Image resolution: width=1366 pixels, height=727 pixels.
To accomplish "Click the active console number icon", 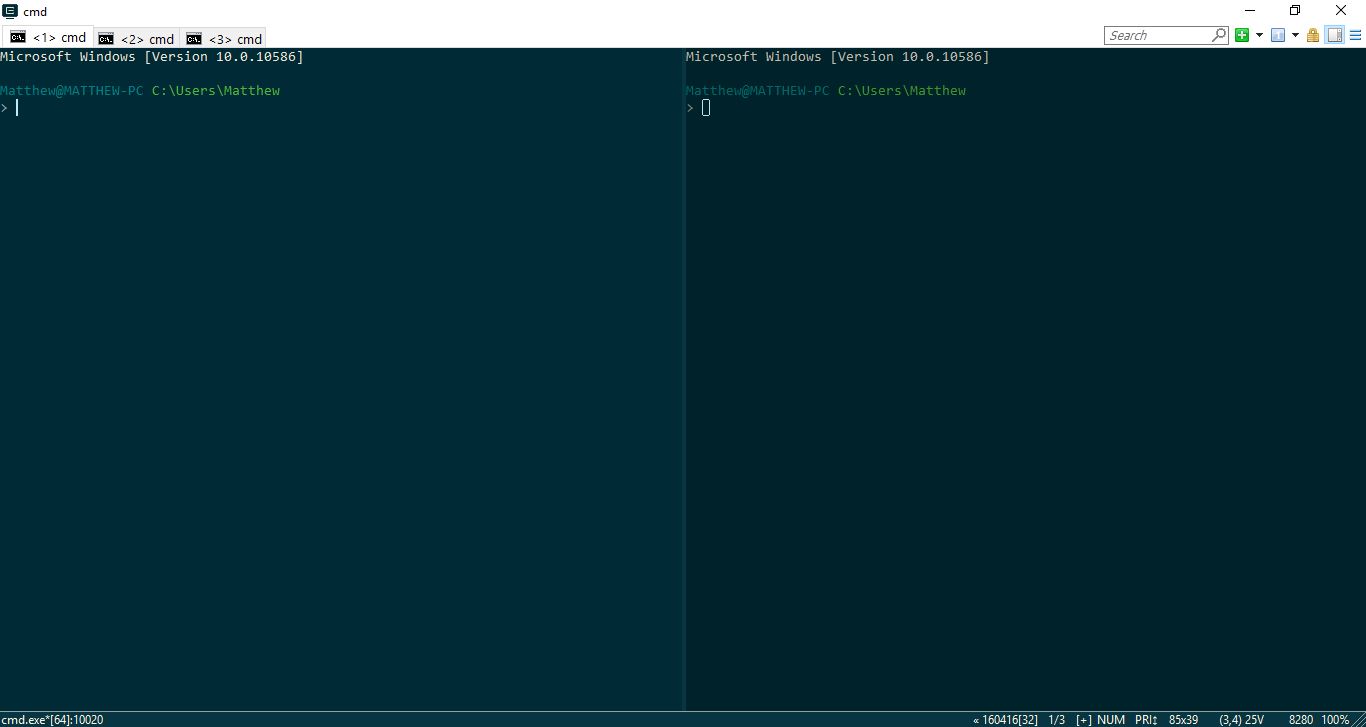I will pyautogui.click(x=1278, y=35).
